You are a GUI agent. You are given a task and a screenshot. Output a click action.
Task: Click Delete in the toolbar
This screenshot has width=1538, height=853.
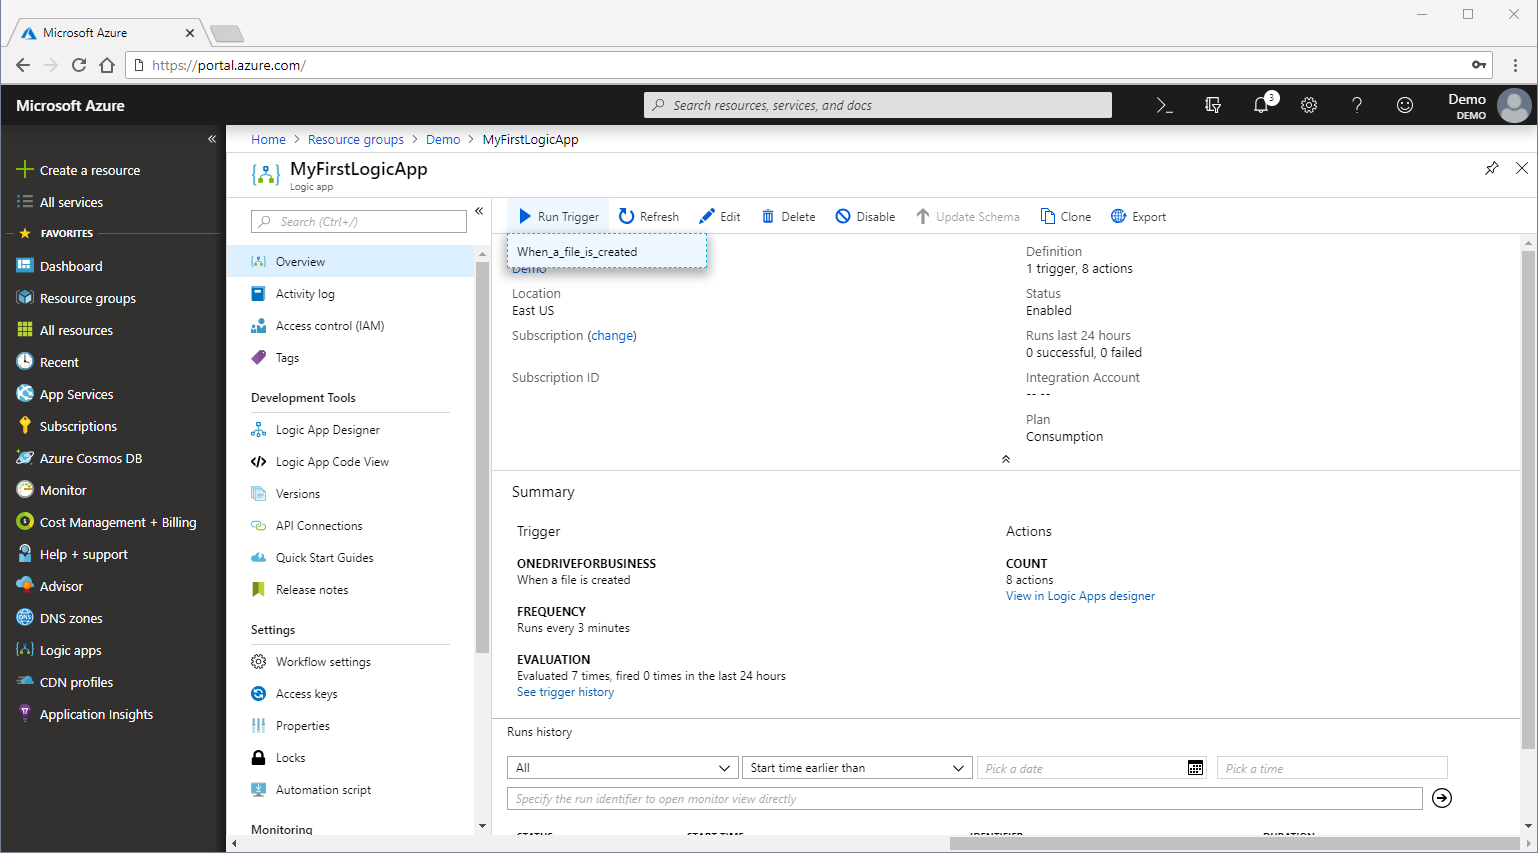pyautogui.click(x=788, y=216)
